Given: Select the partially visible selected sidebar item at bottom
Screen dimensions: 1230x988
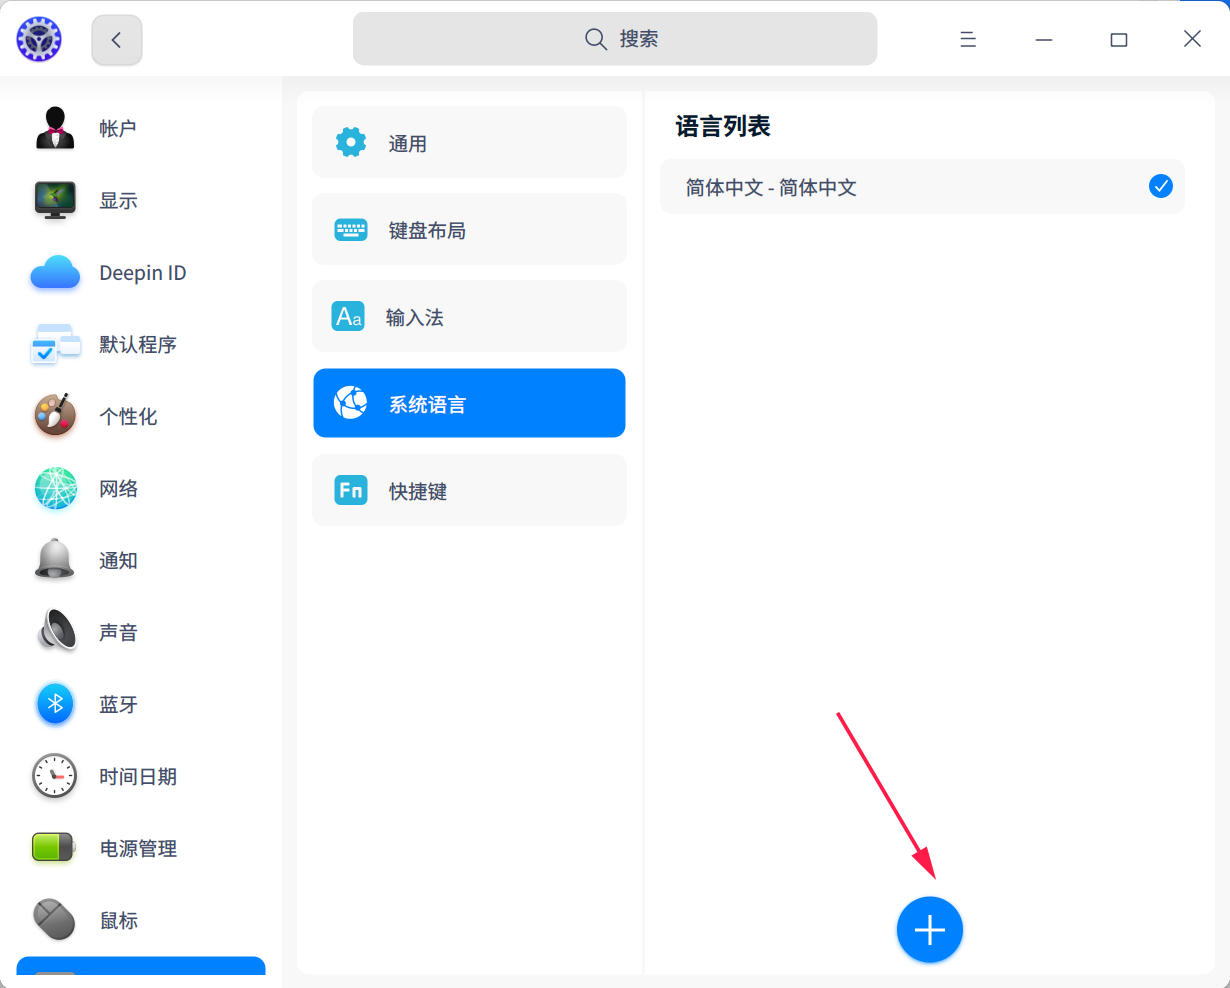Looking at the screenshot, I should pyautogui.click(x=141, y=966).
